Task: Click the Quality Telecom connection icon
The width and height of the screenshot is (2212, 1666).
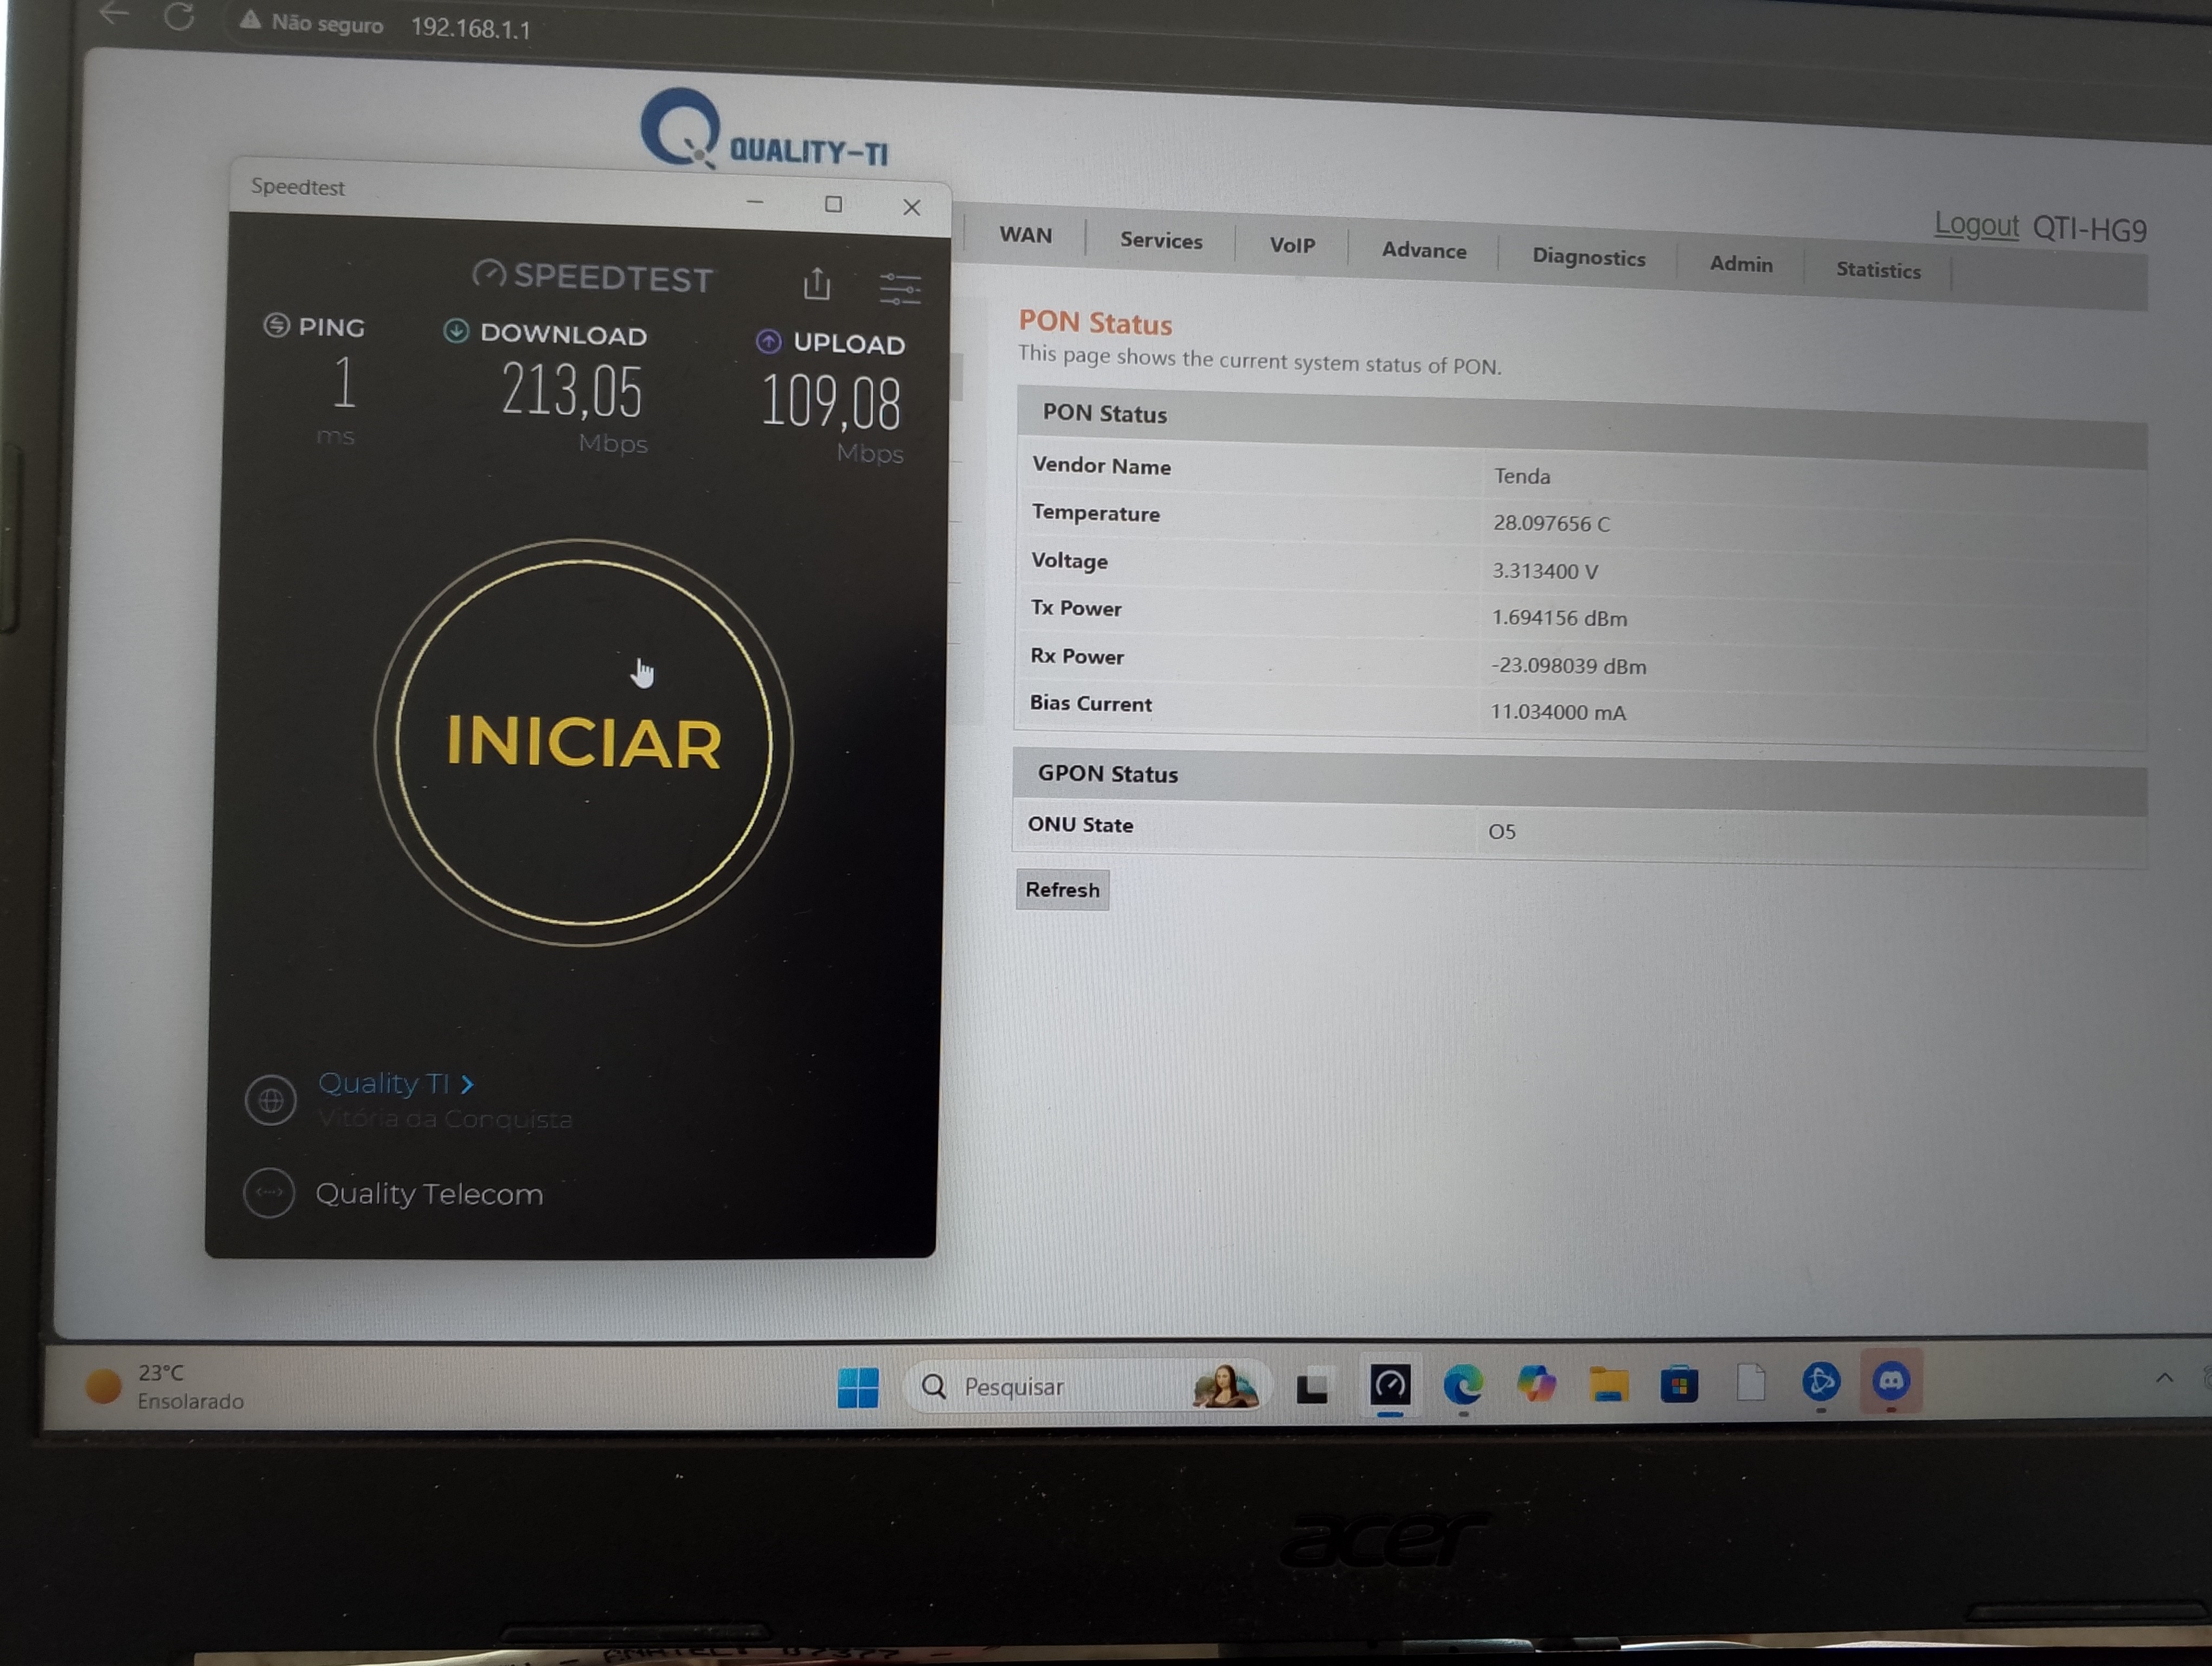Action: tap(269, 1192)
